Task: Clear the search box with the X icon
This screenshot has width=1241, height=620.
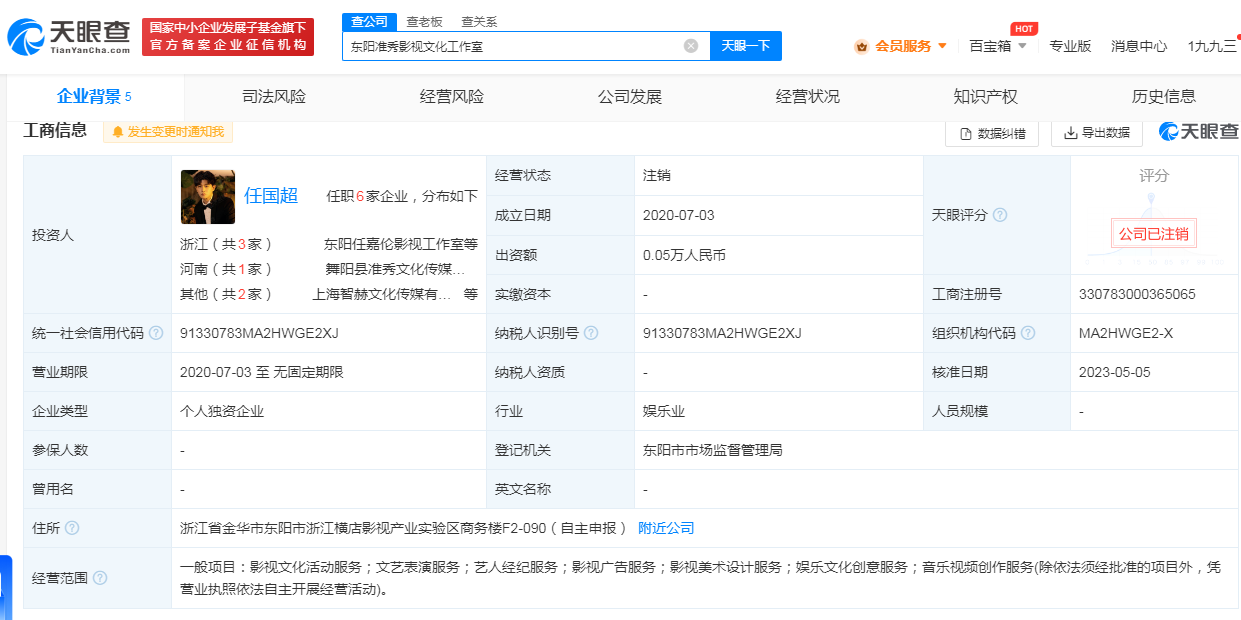Action: point(691,46)
